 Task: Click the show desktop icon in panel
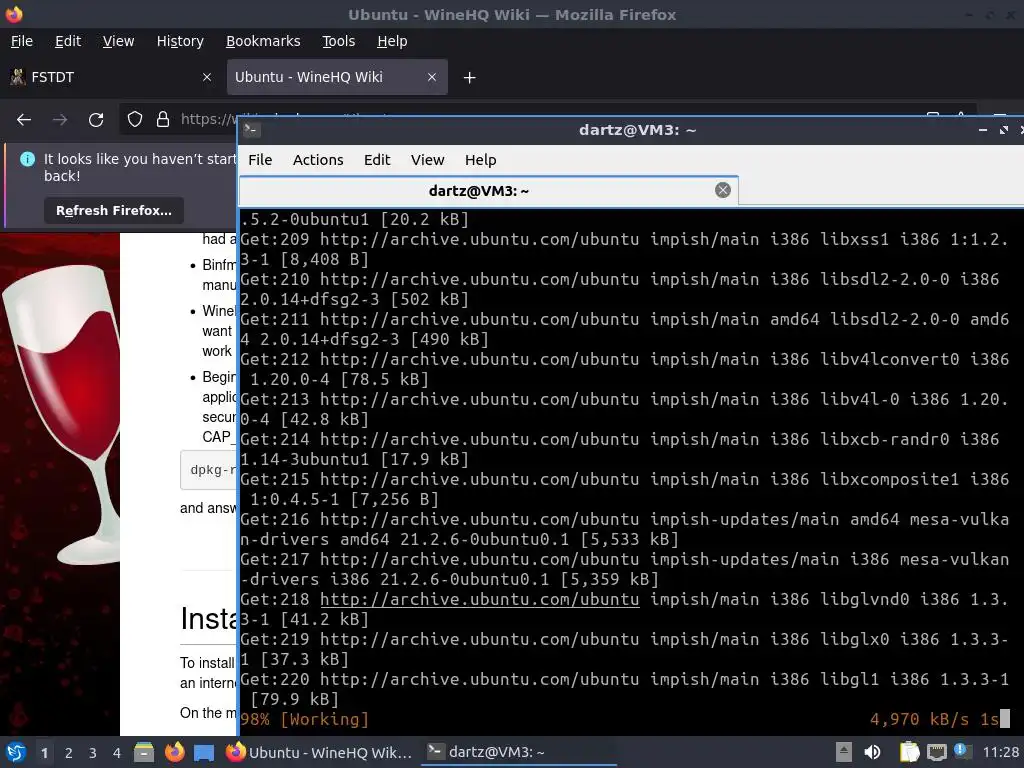click(204, 753)
